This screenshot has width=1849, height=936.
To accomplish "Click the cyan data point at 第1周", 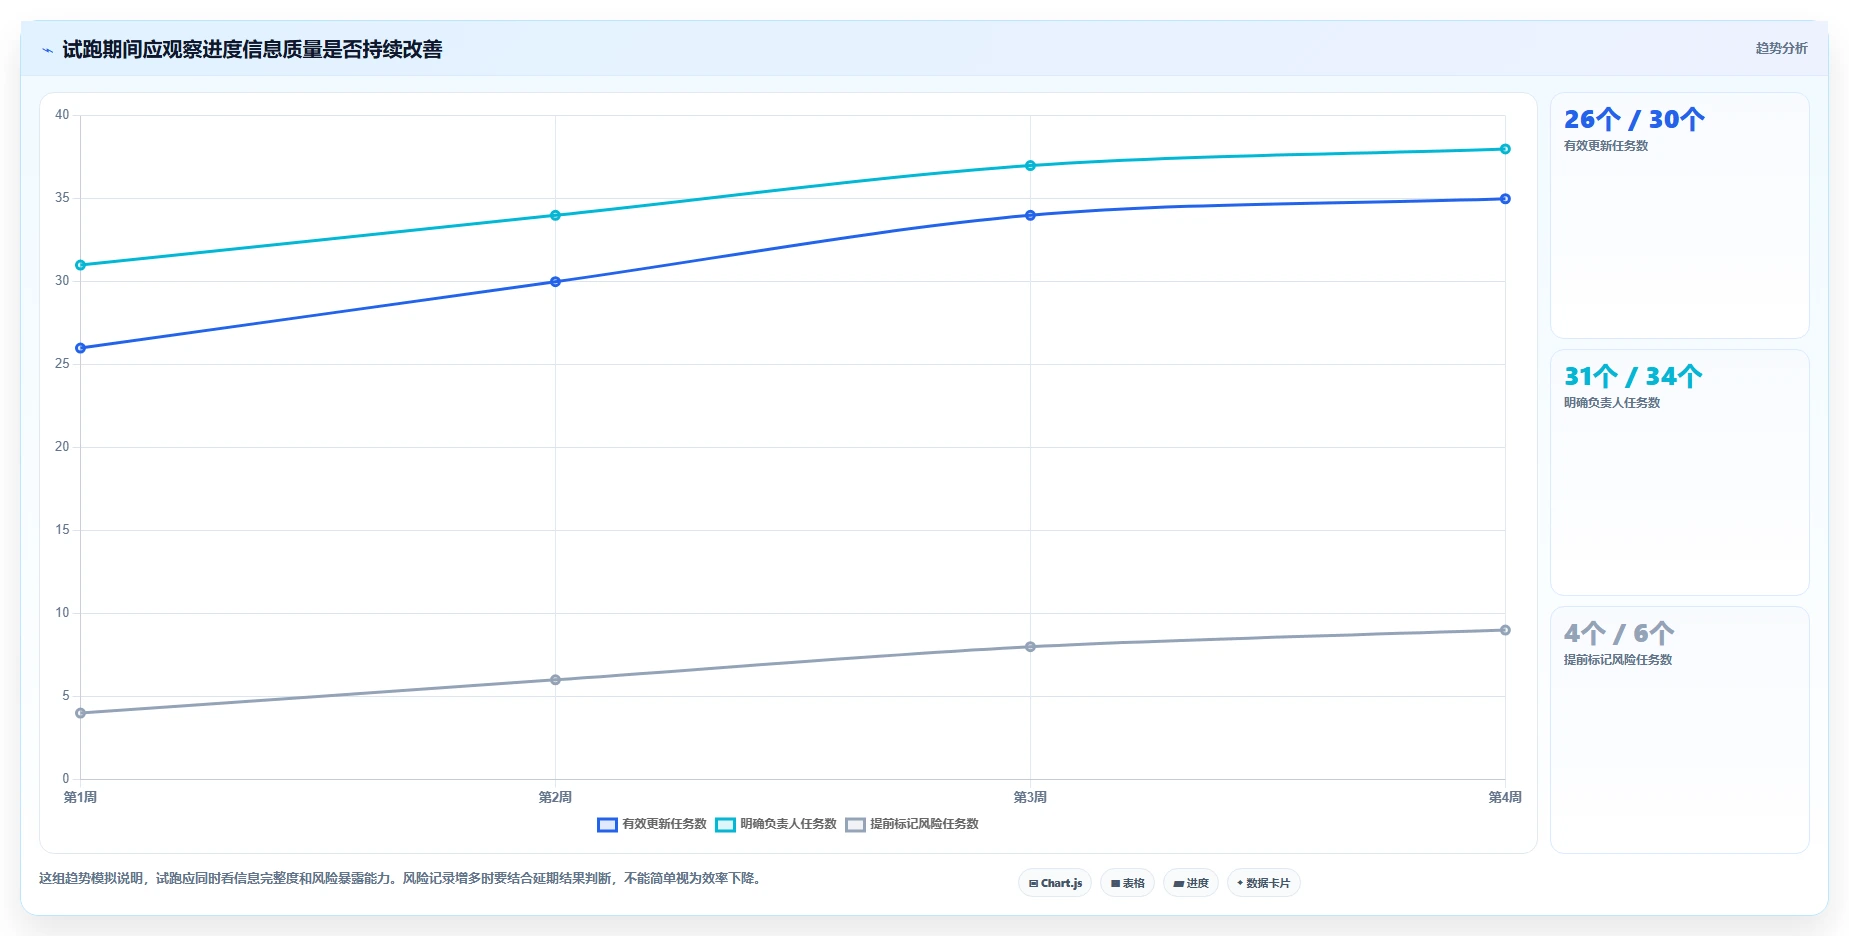I will coord(81,265).
